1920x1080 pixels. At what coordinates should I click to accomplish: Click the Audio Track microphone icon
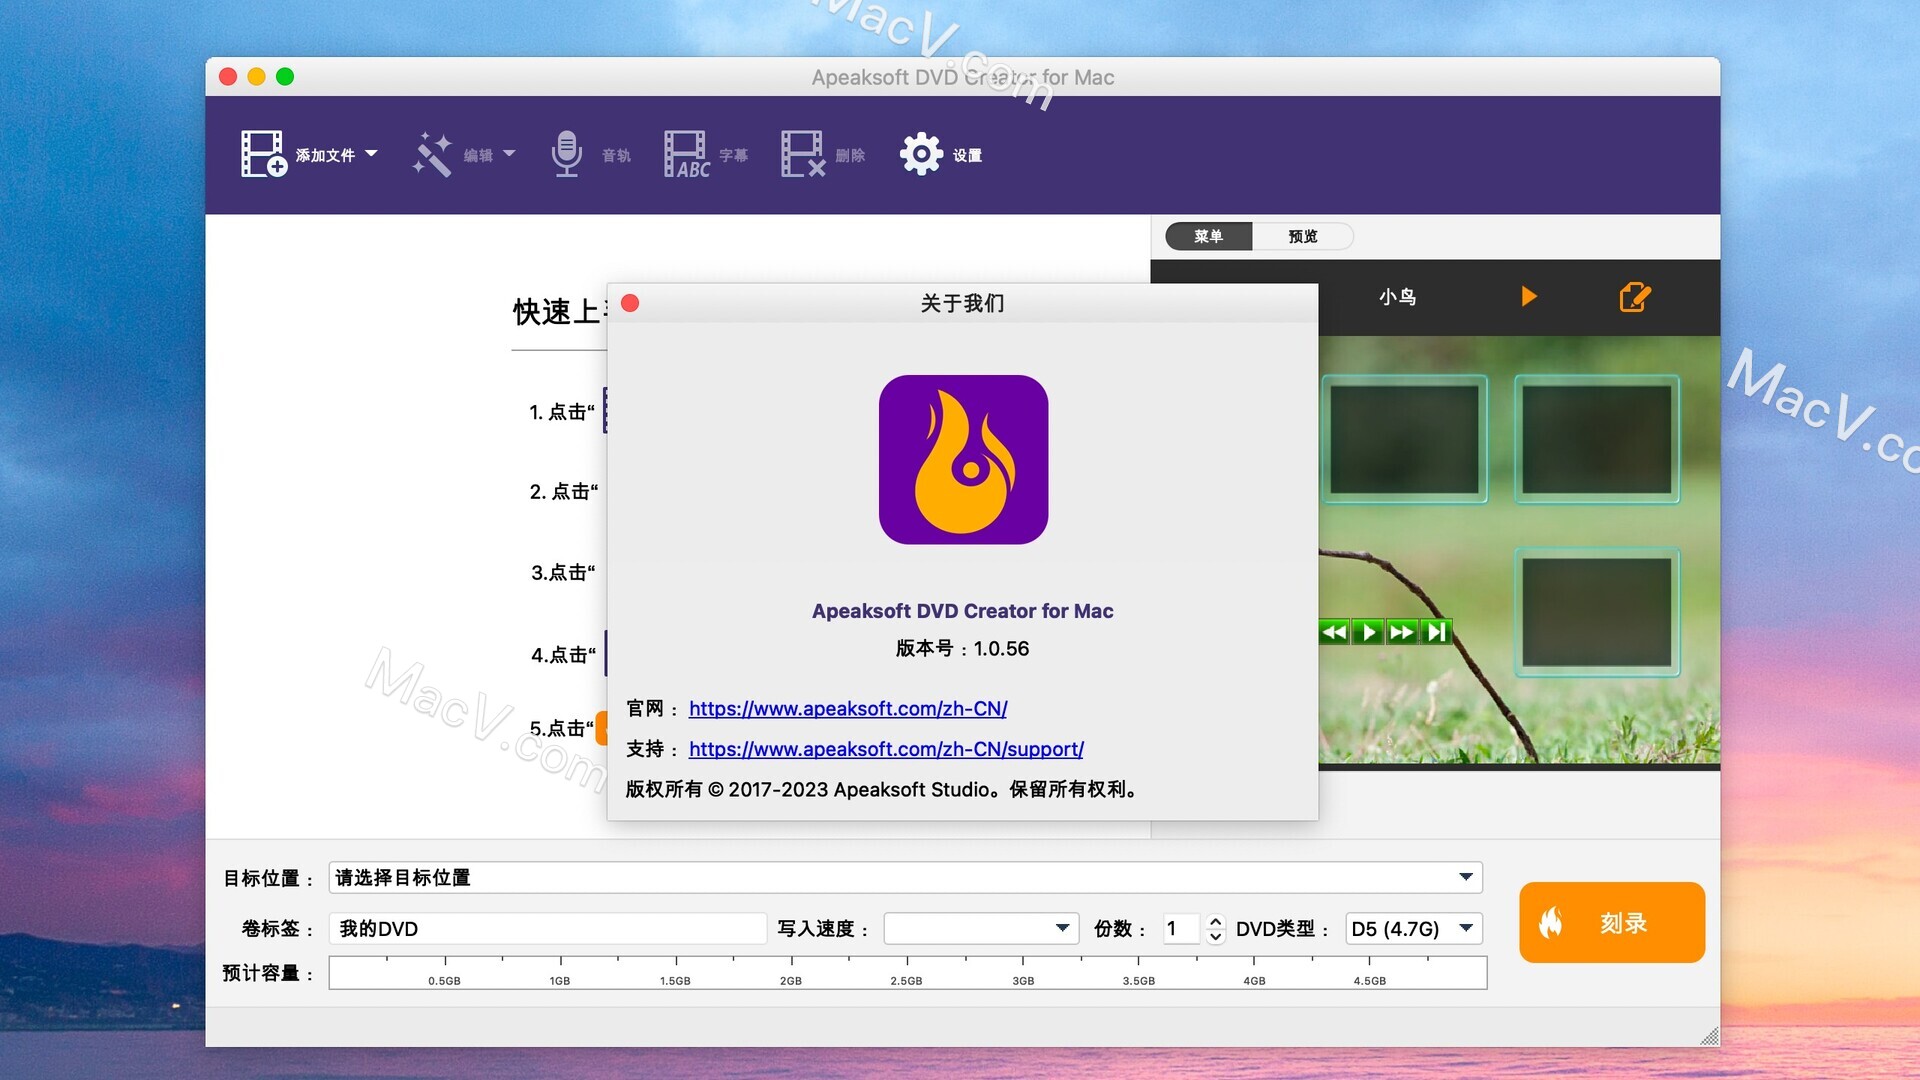click(x=566, y=154)
